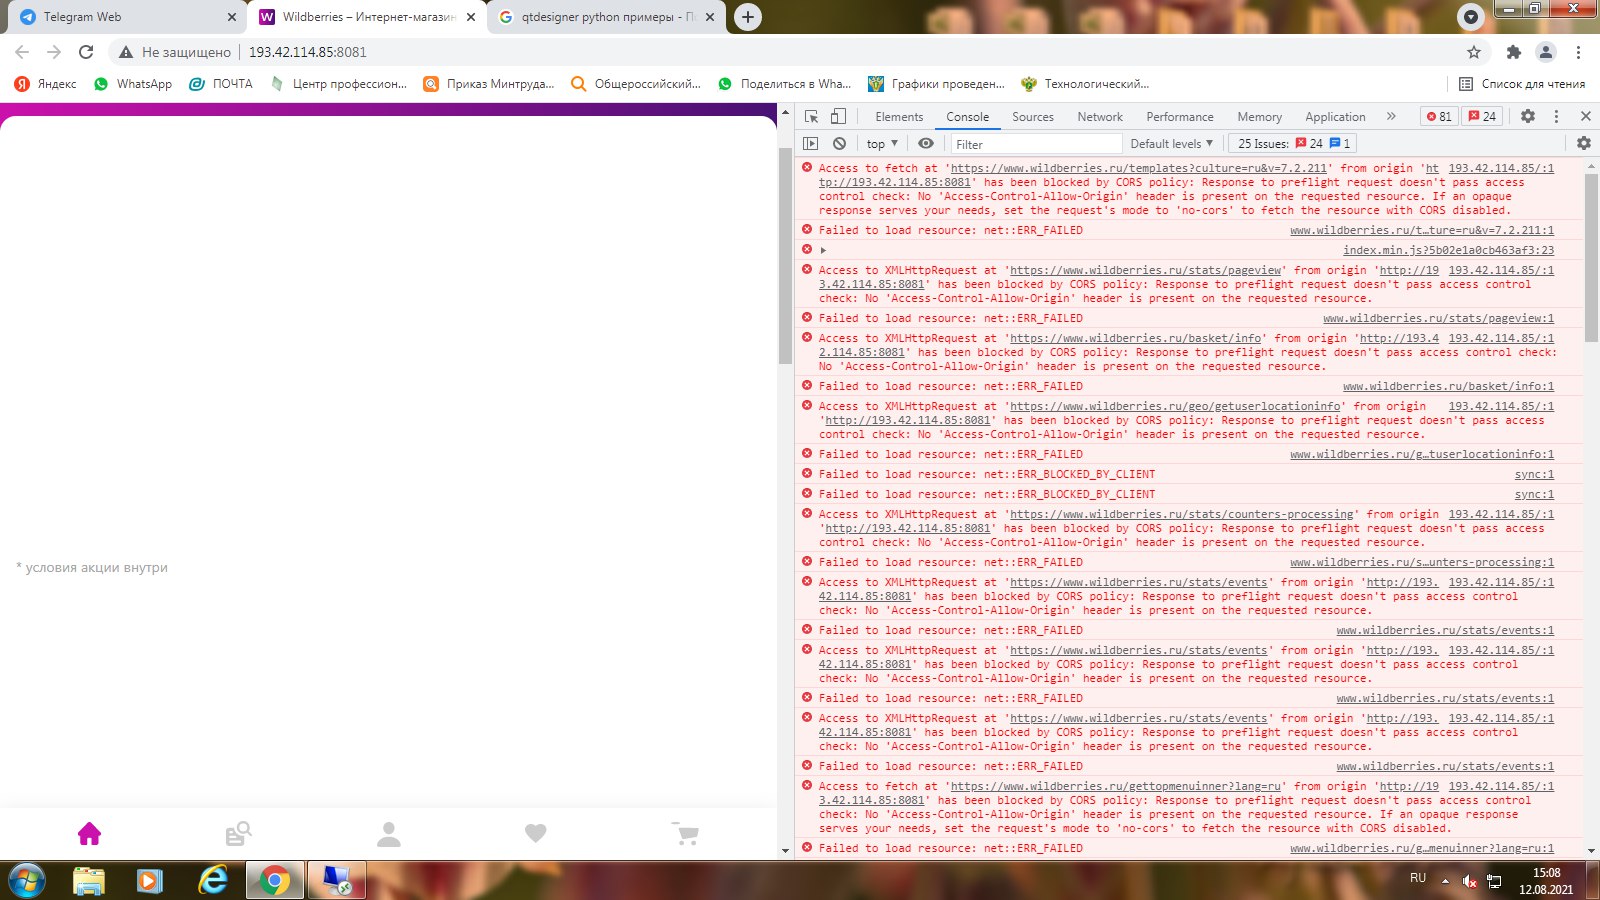Open the Performance tab
This screenshot has width=1600, height=900.
click(x=1180, y=117)
